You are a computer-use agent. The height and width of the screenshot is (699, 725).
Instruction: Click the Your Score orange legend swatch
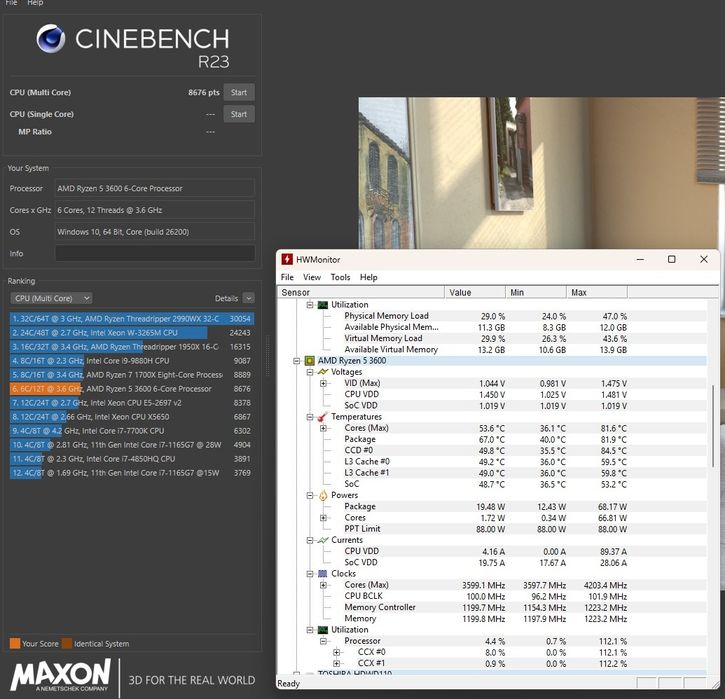coord(15,644)
